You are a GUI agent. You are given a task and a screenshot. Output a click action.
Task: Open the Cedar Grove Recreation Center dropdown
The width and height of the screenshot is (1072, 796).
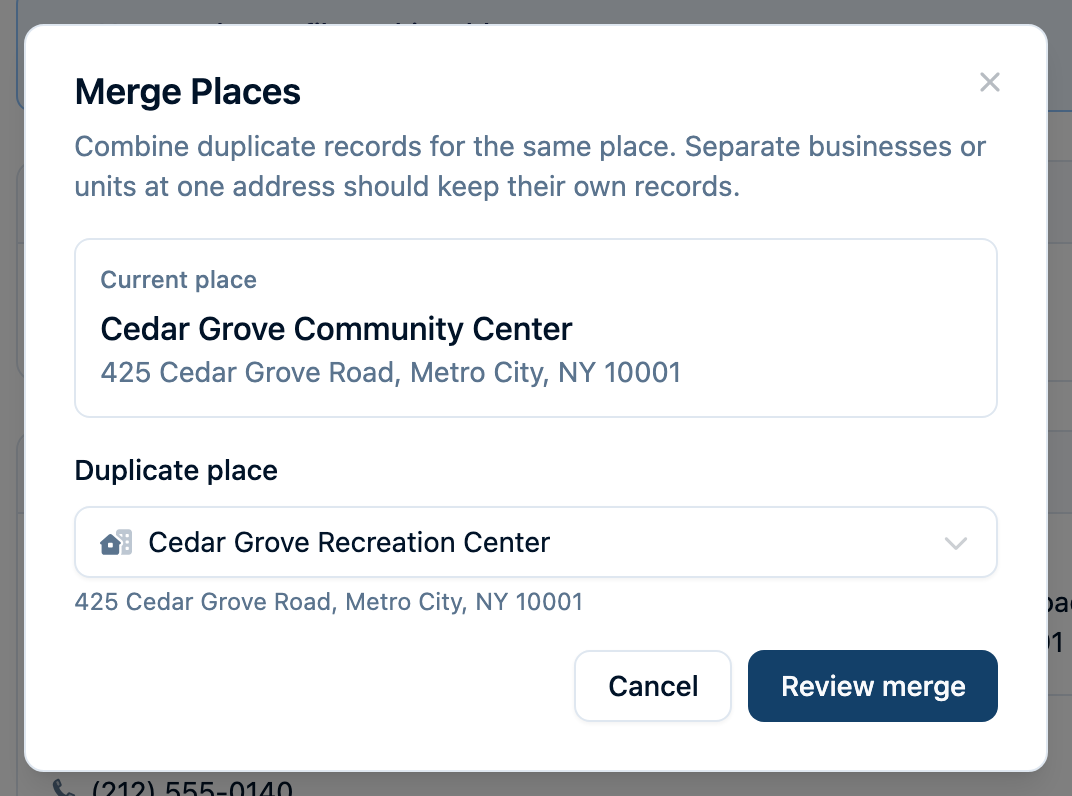pyautogui.click(x=535, y=542)
